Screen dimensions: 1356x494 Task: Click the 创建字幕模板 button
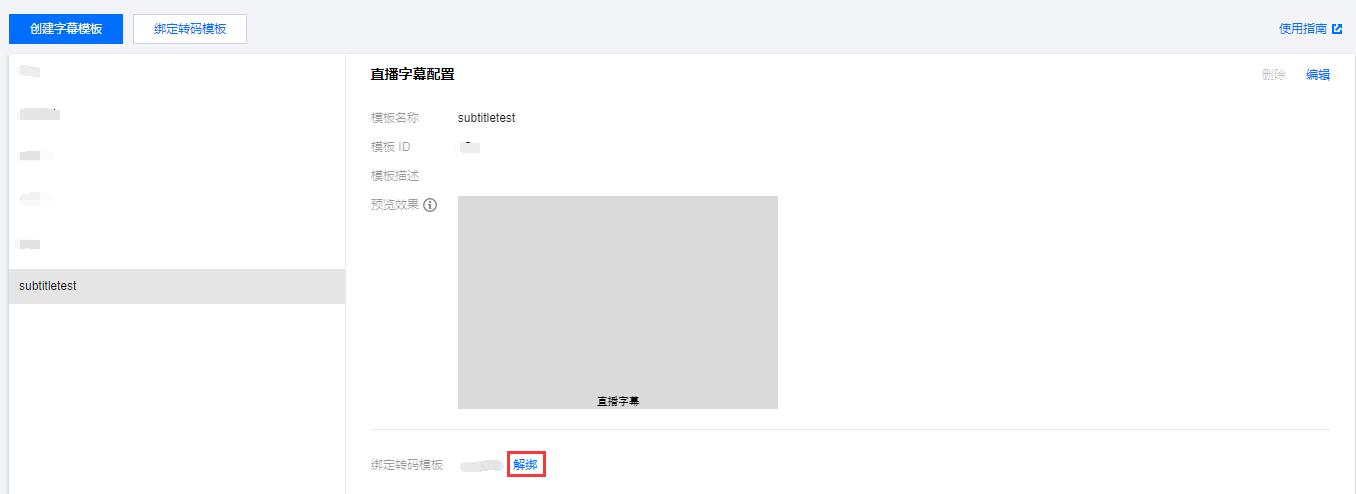coord(66,29)
